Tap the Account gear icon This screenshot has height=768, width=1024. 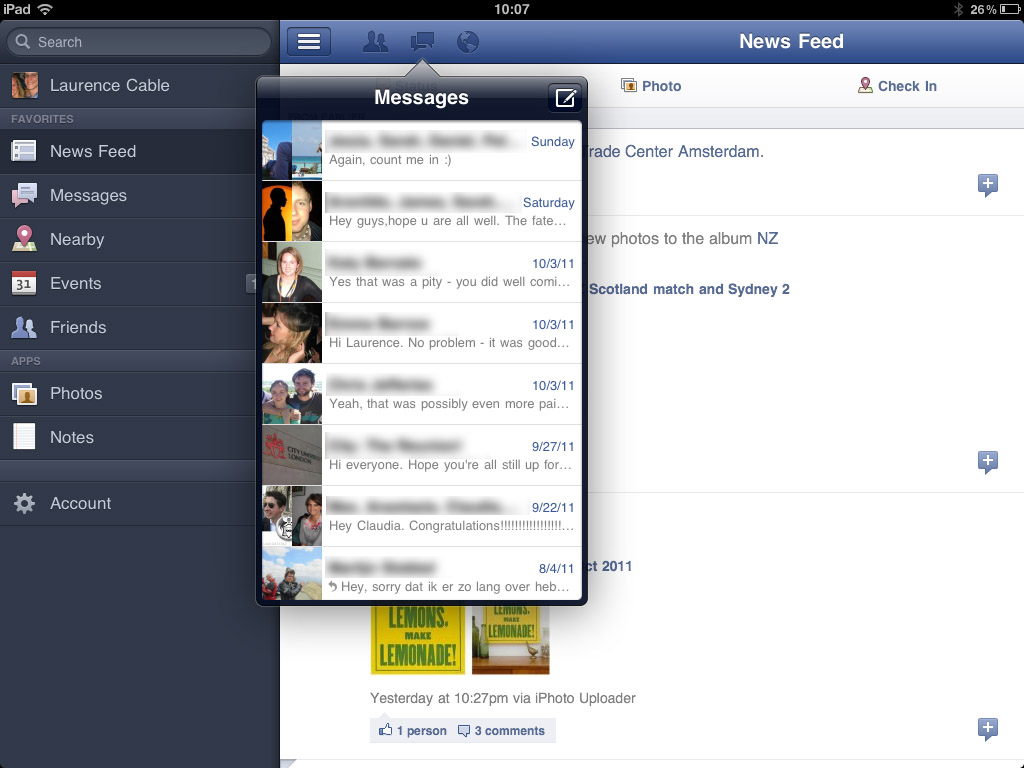coord(24,503)
